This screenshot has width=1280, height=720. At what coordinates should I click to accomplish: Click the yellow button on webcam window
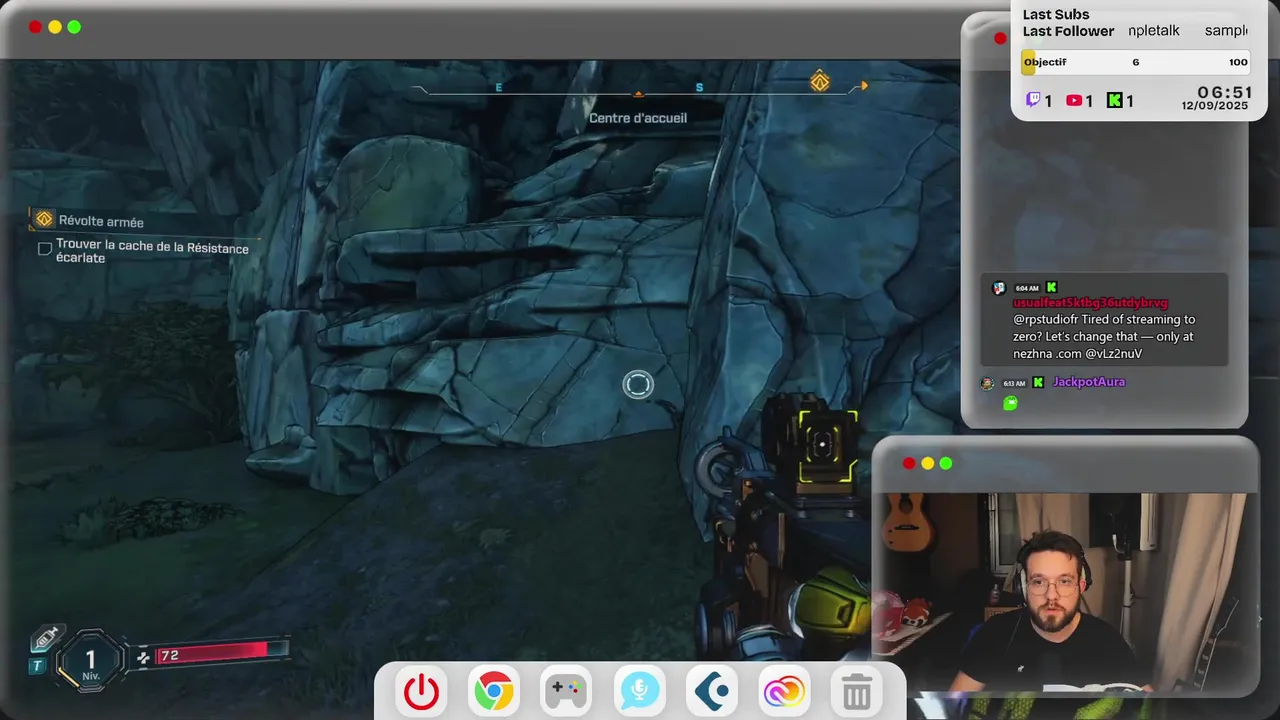coord(927,463)
